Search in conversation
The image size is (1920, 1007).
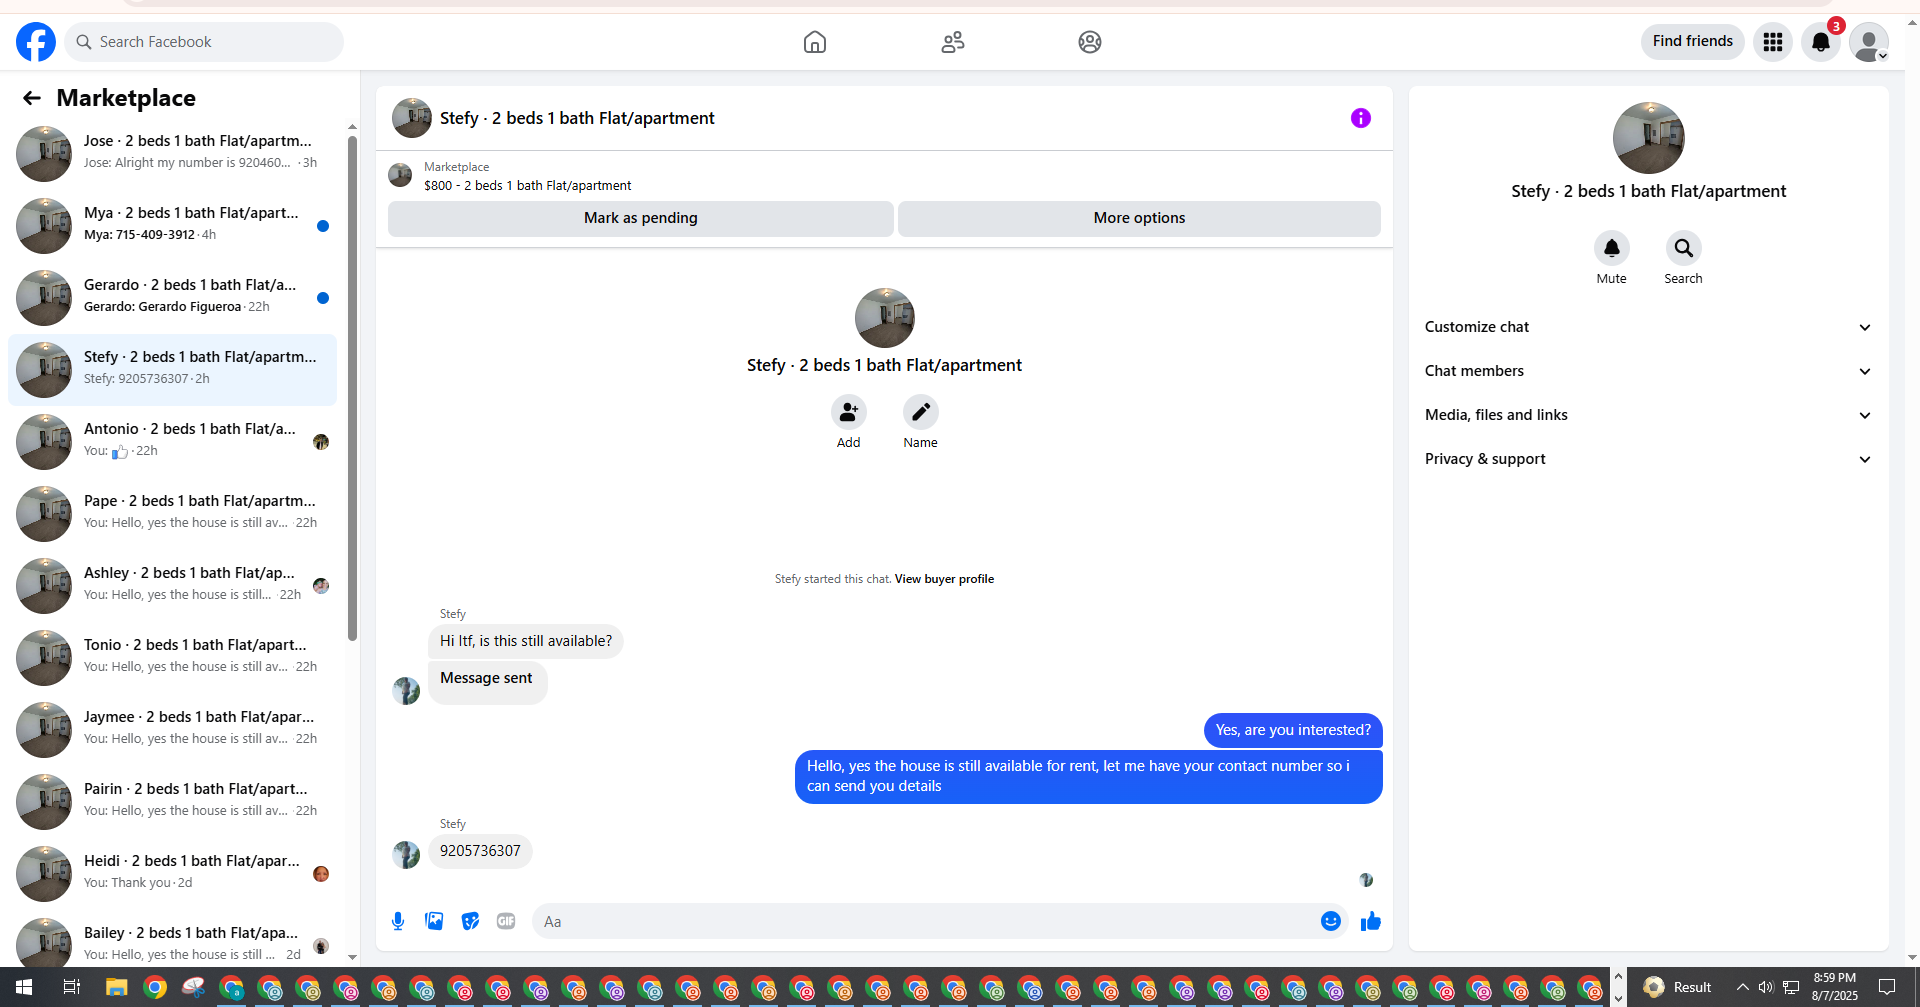1684,248
